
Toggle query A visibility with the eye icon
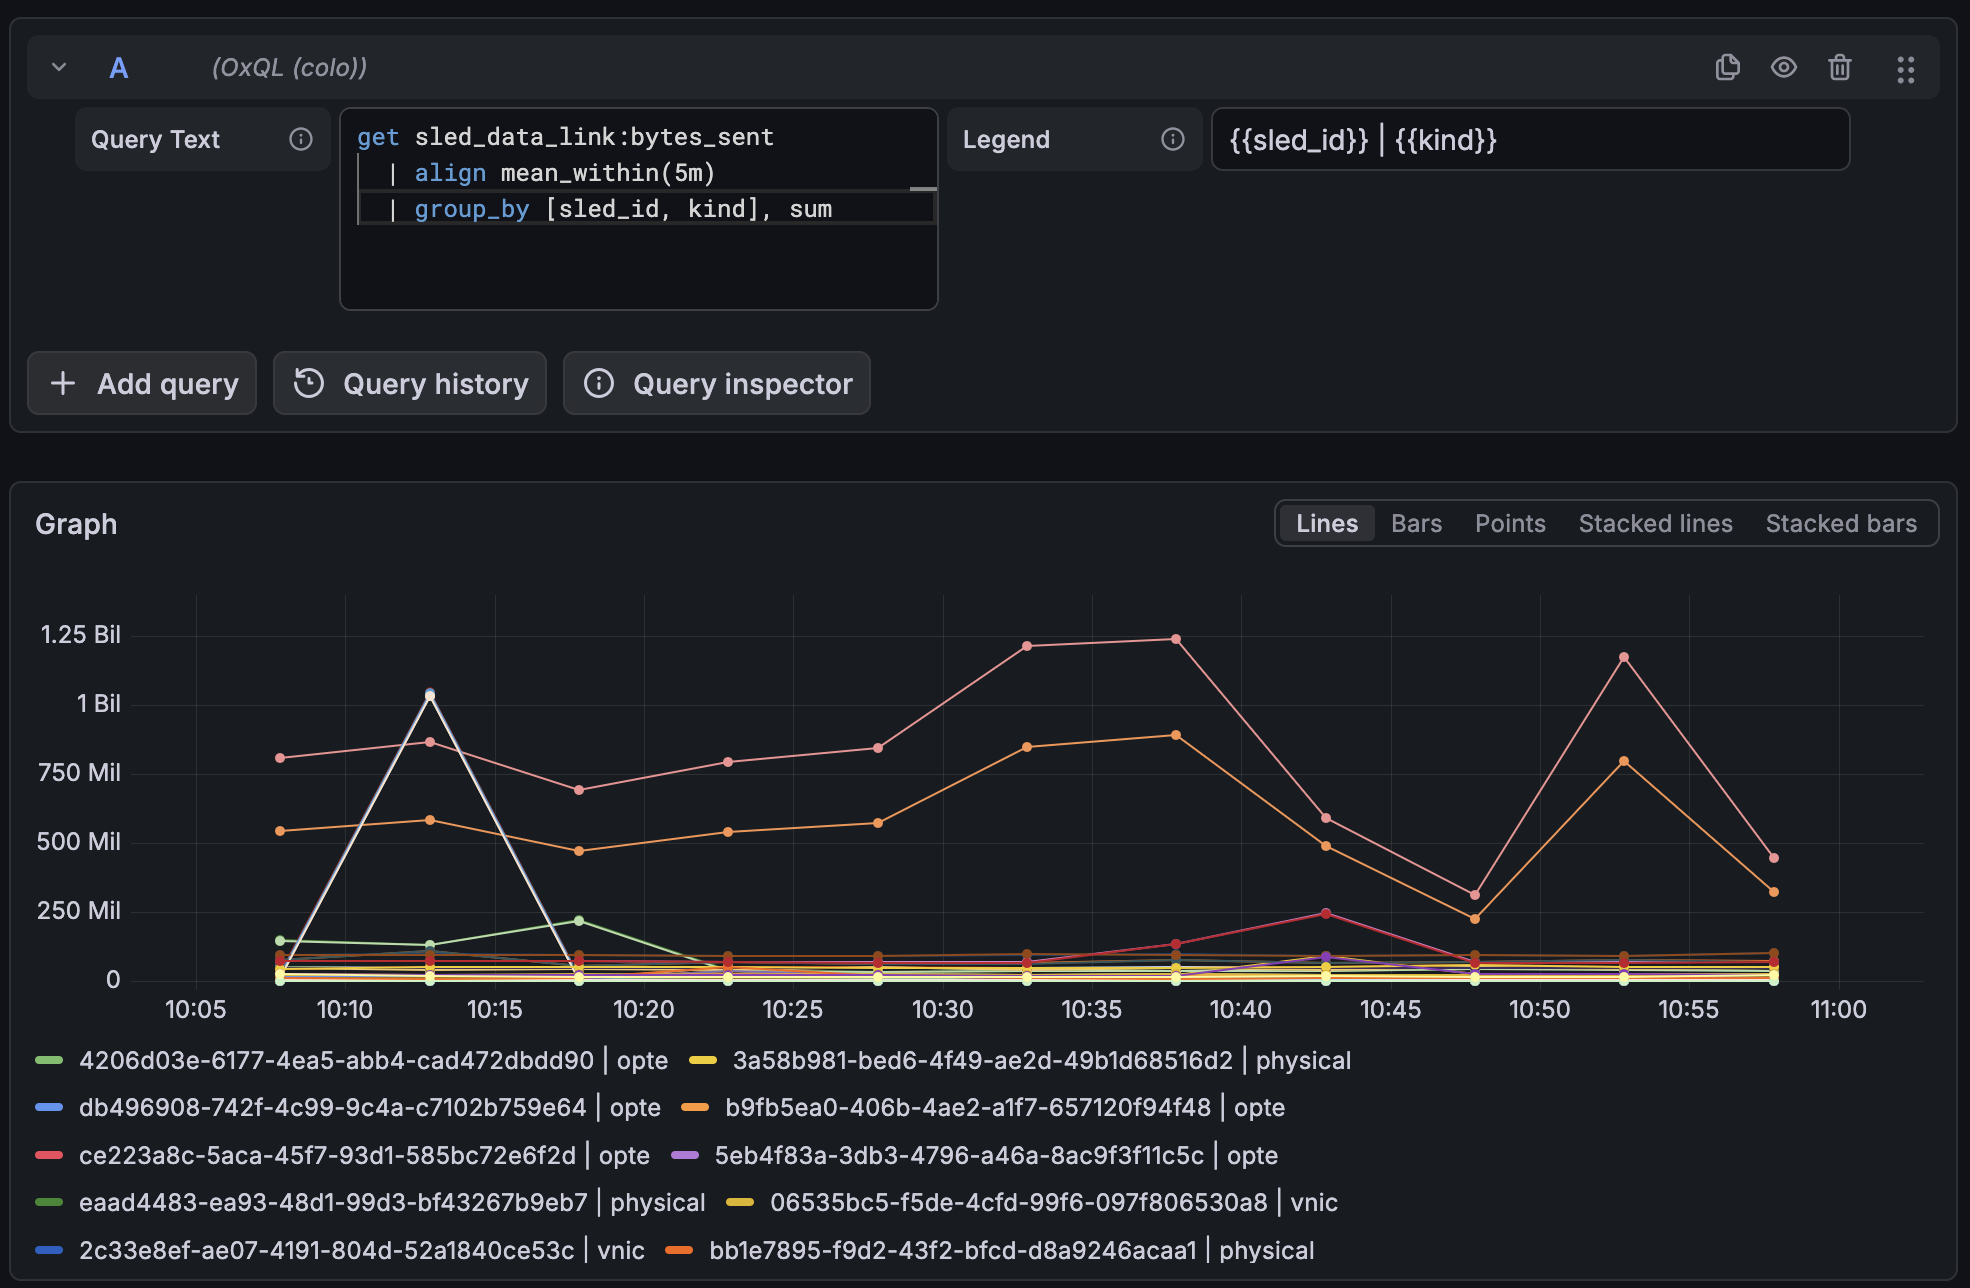(x=1783, y=68)
